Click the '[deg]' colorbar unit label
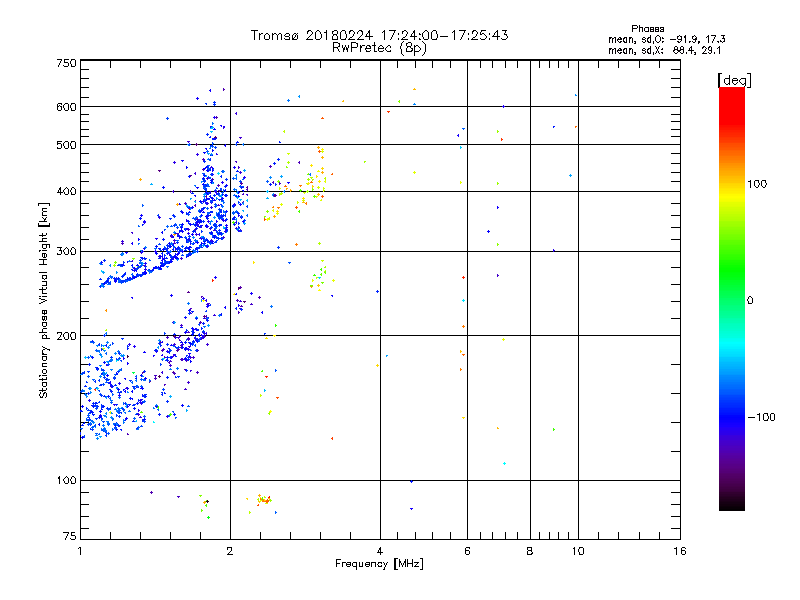Viewport: 800px width, 600px height. point(734,80)
